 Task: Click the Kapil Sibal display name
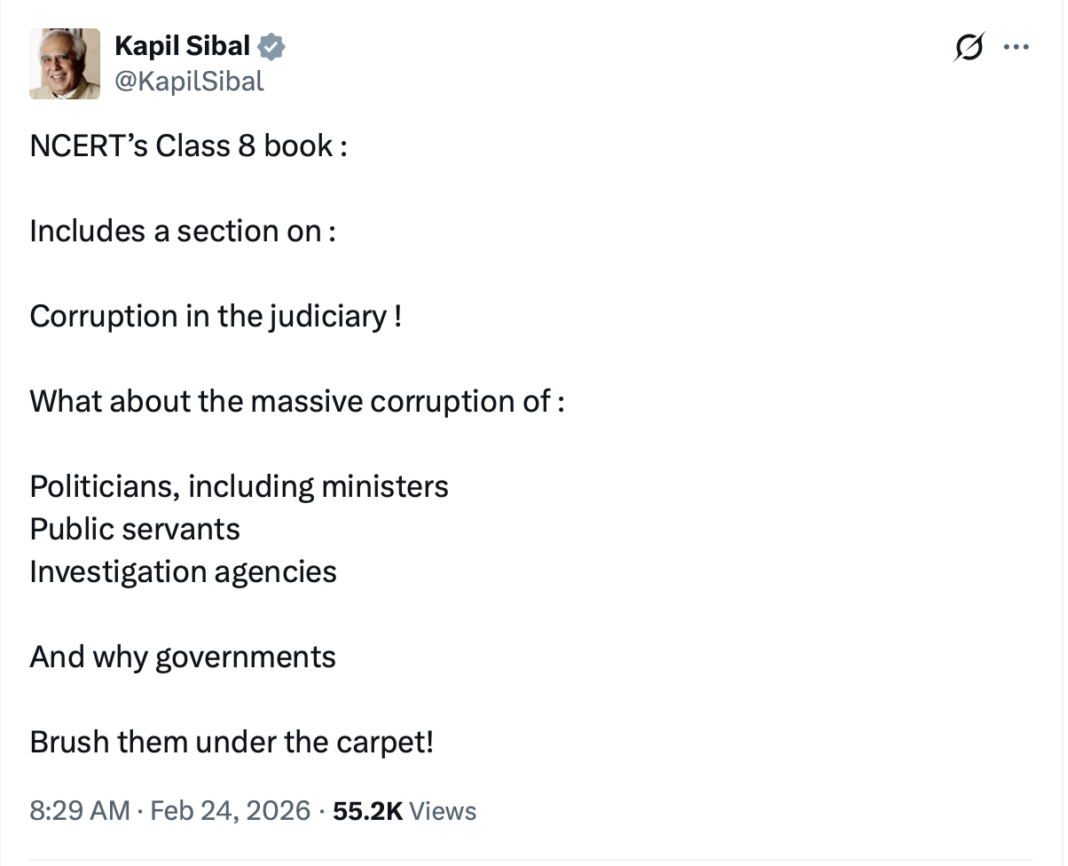click(182, 46)
